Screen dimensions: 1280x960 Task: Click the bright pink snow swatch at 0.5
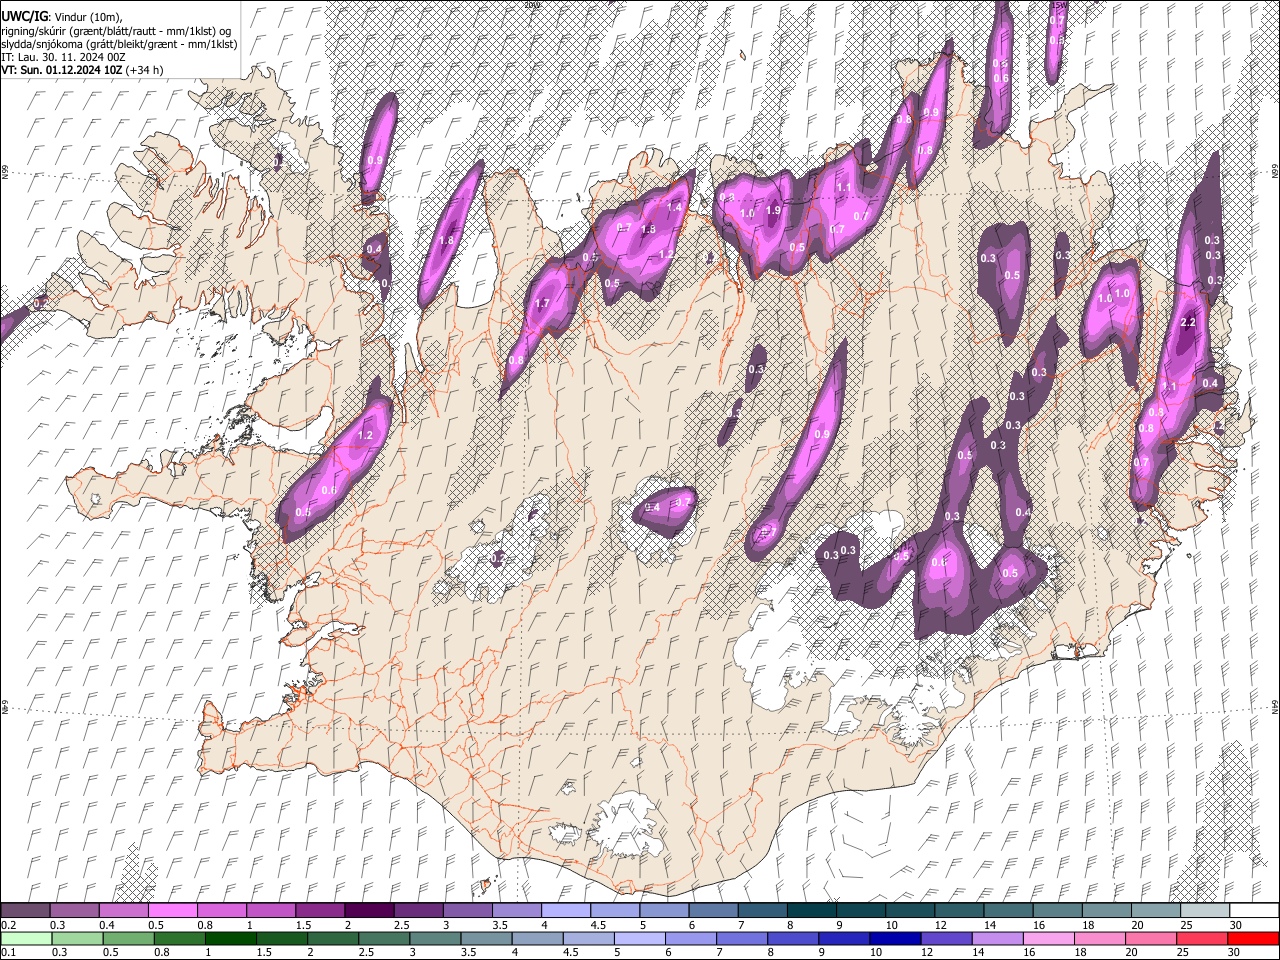click(173, 911)
